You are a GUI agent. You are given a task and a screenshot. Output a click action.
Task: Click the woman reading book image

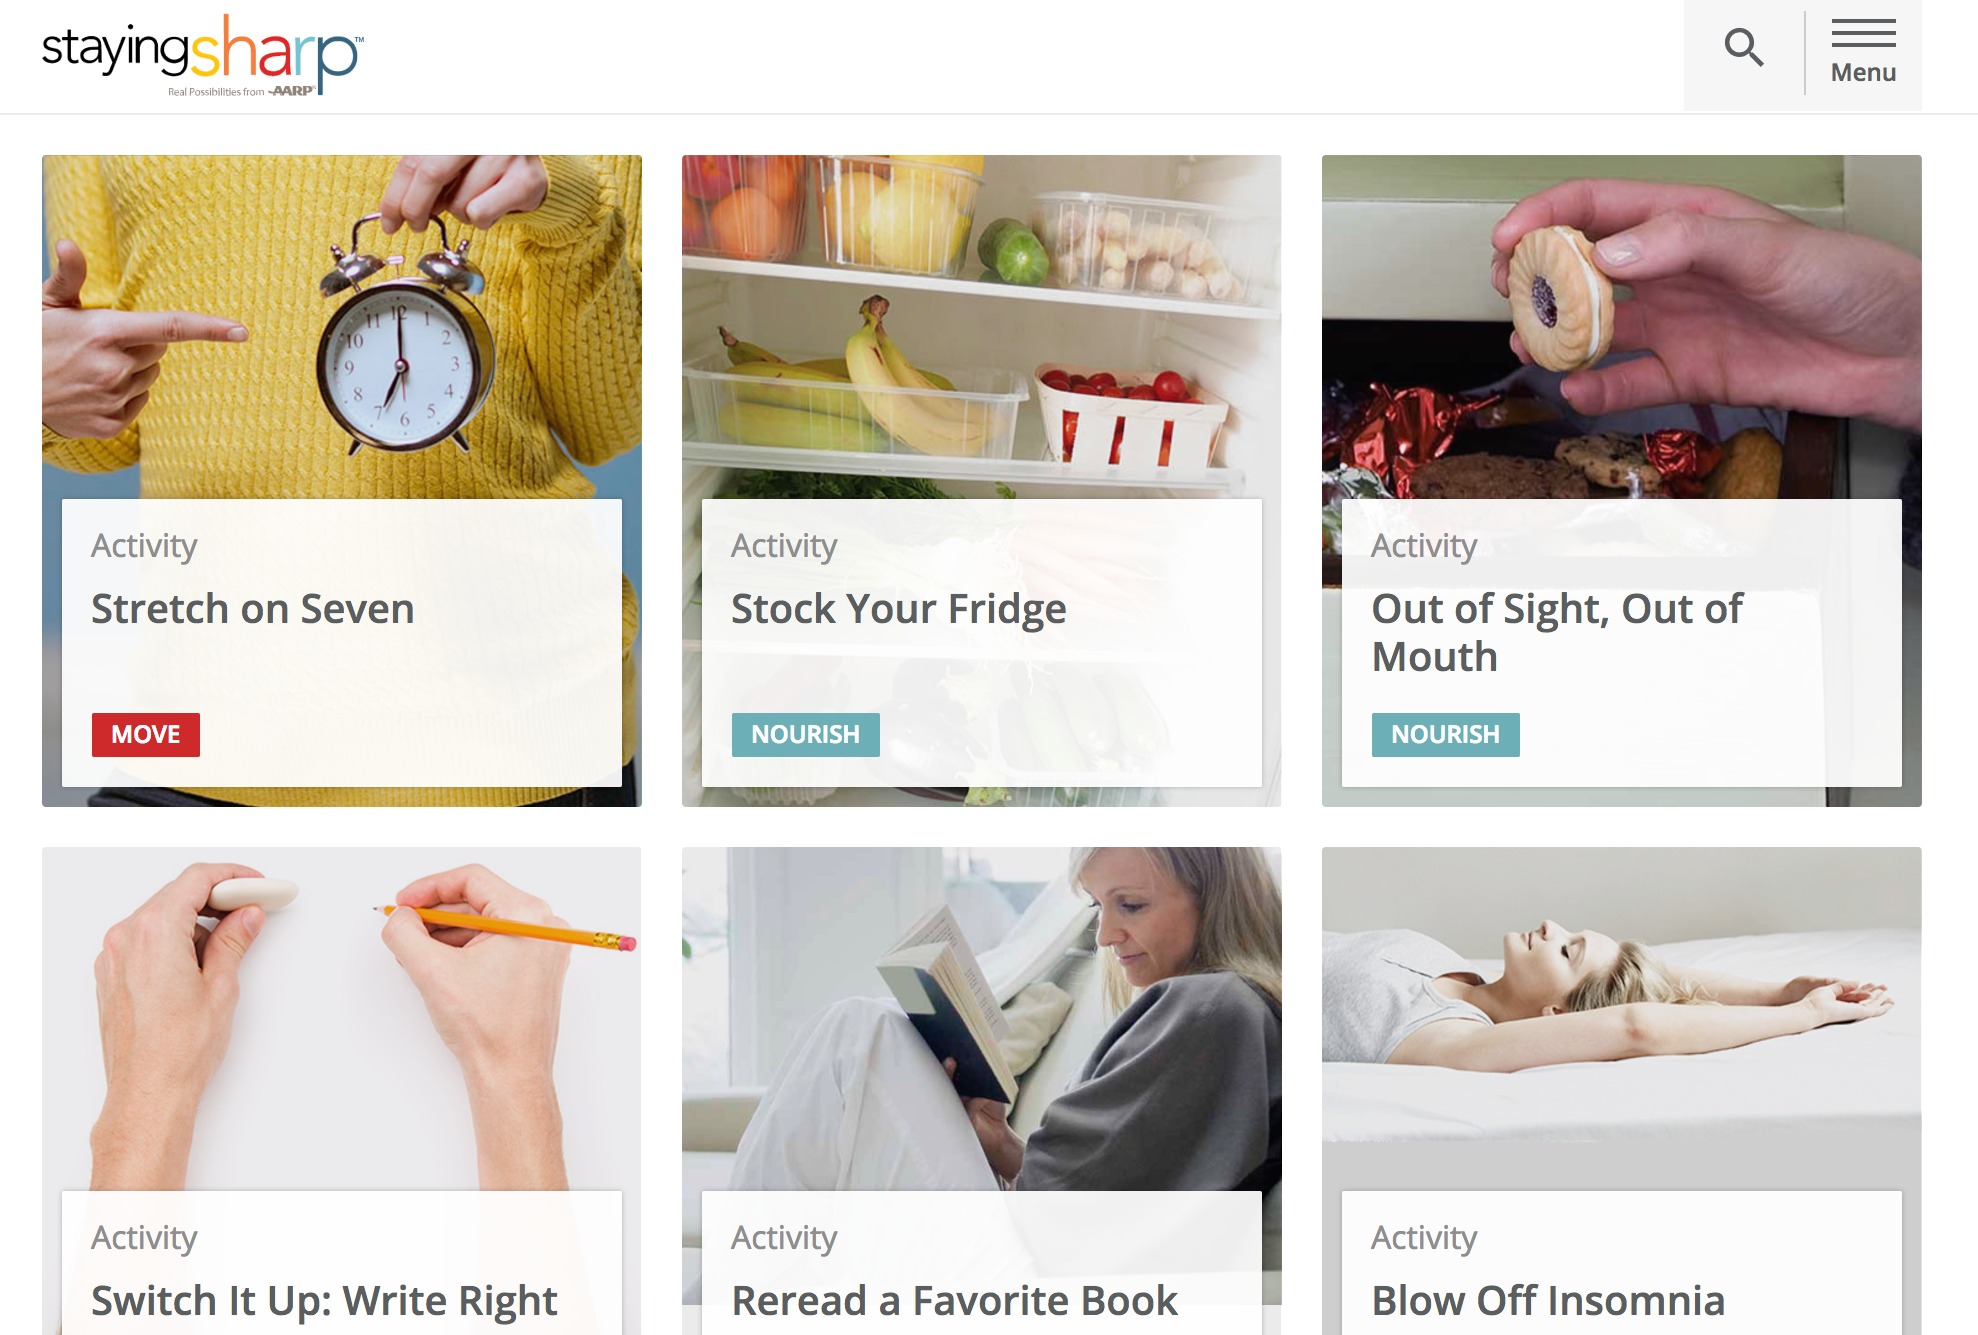pos(982,1019)
